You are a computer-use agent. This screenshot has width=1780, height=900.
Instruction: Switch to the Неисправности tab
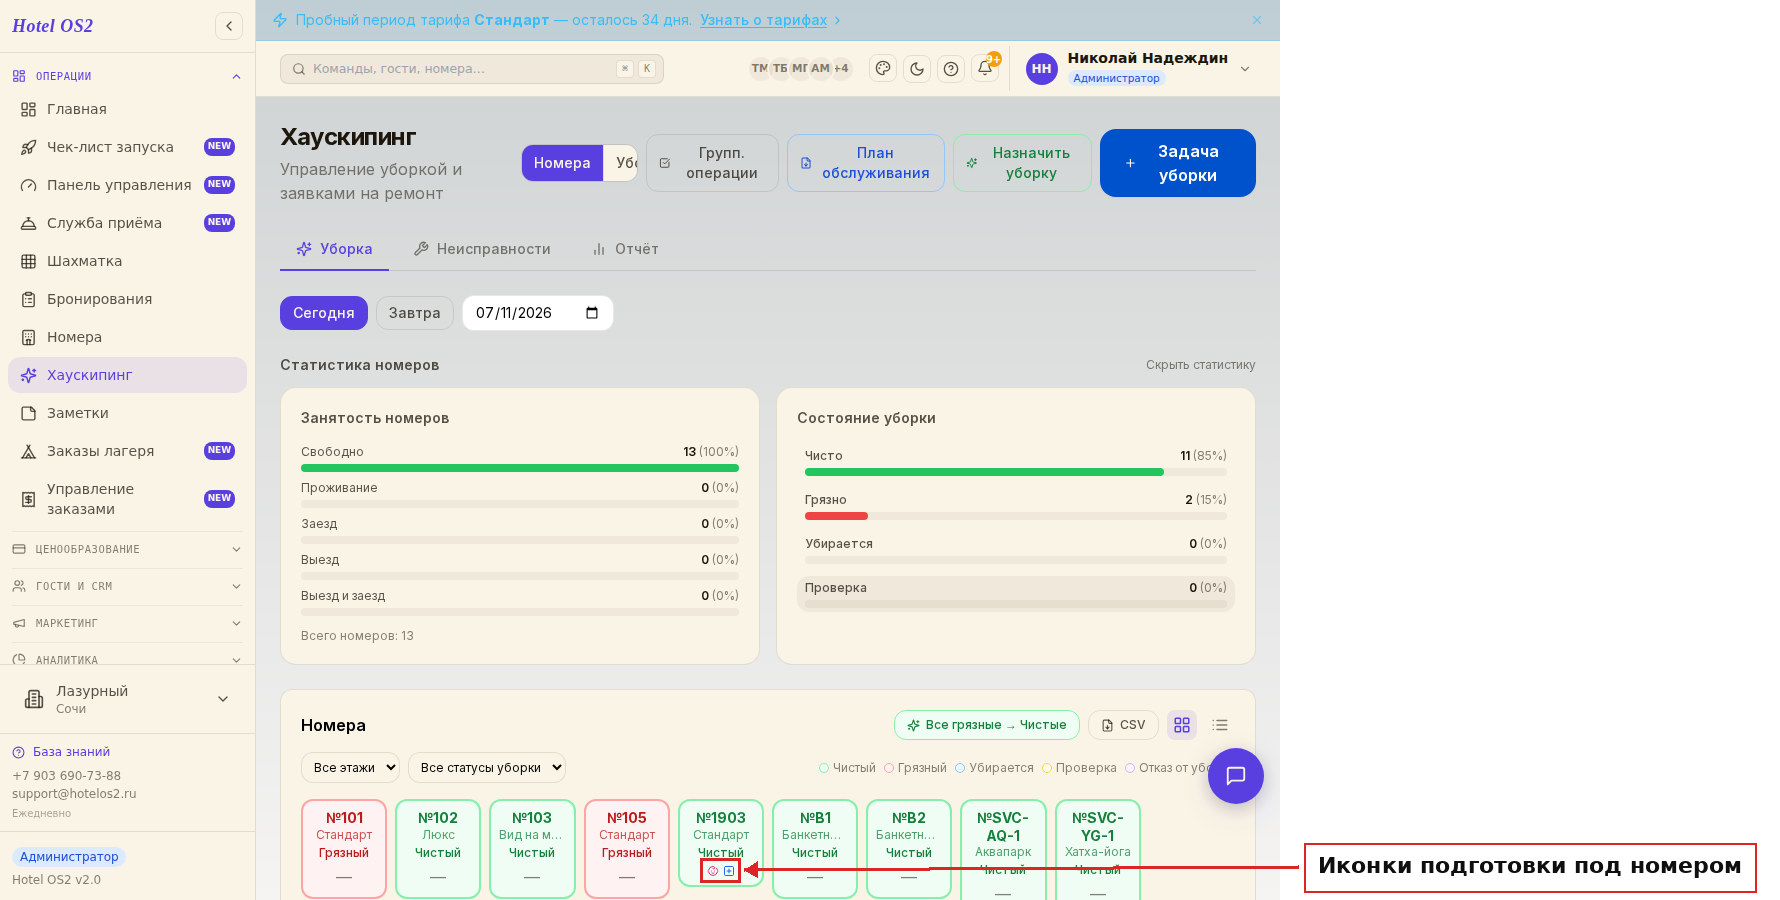482,249
